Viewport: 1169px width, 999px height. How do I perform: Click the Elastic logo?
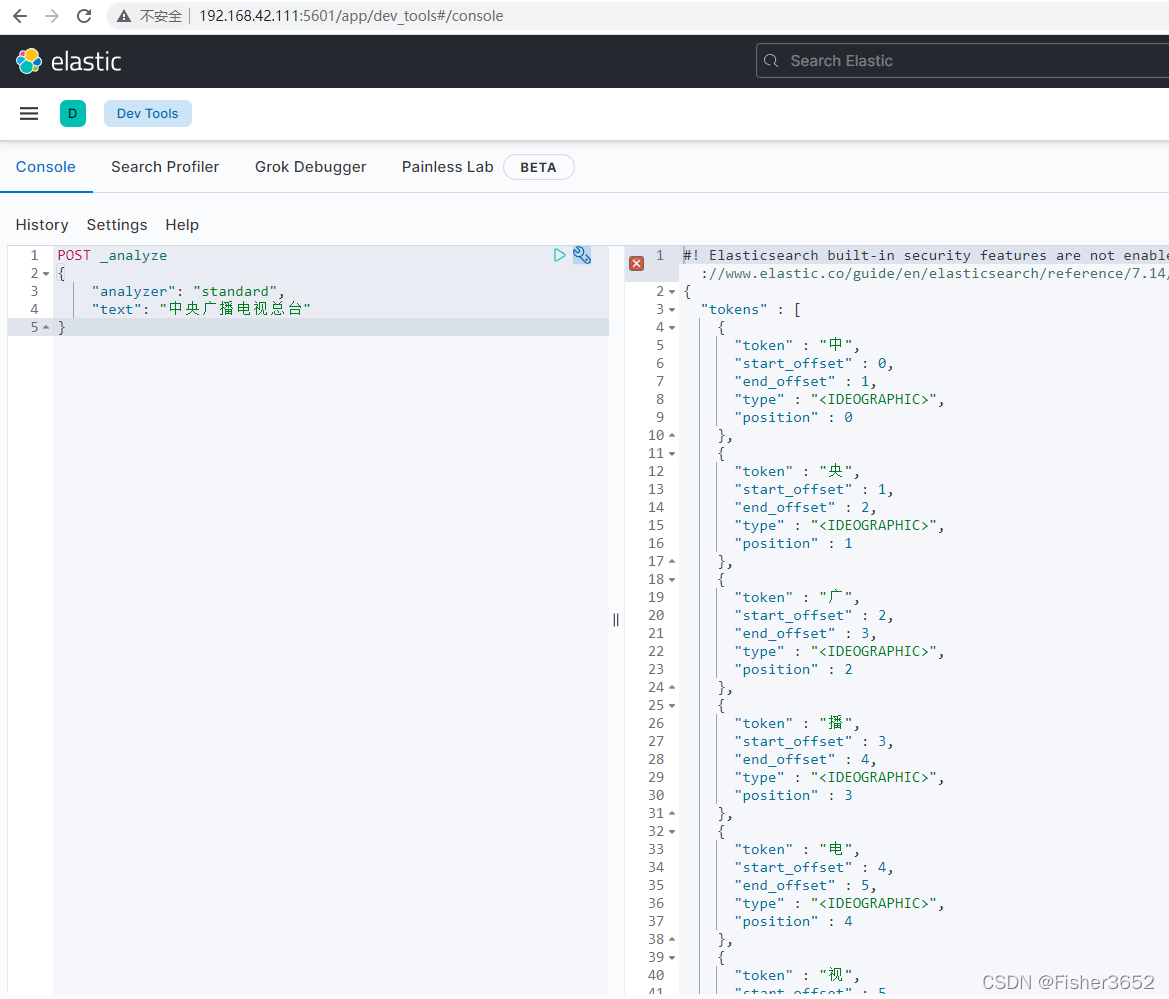pyautogui.click(x=69, y=61)
